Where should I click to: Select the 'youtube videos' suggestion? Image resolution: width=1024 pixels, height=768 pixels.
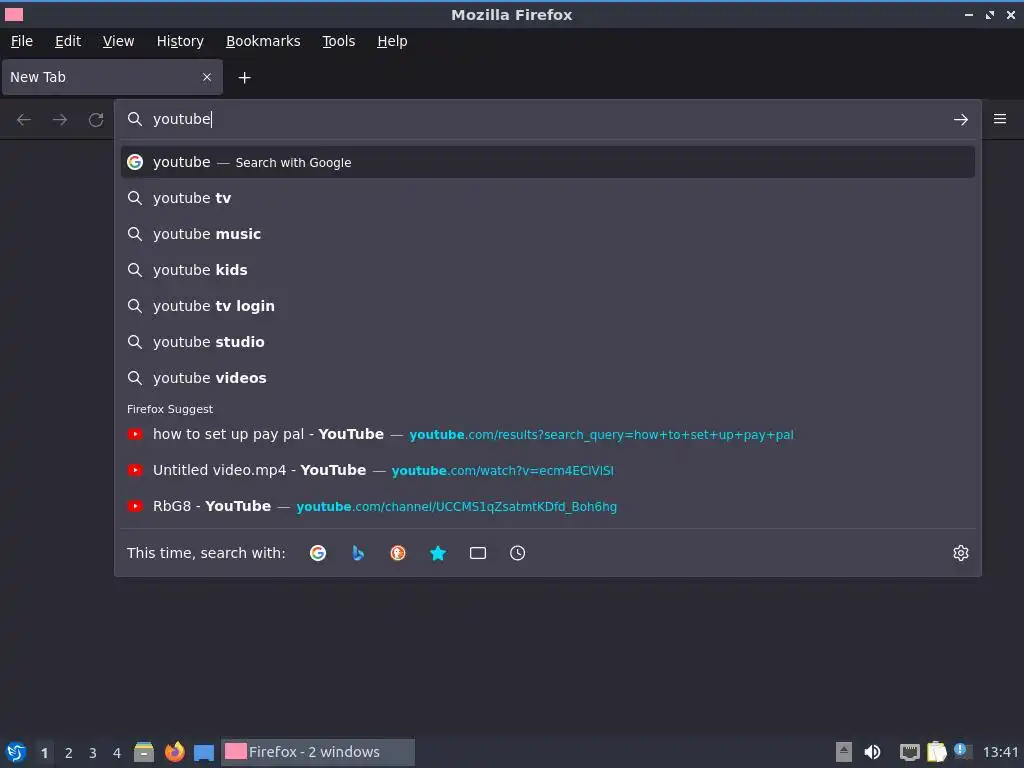pos(547,377)
